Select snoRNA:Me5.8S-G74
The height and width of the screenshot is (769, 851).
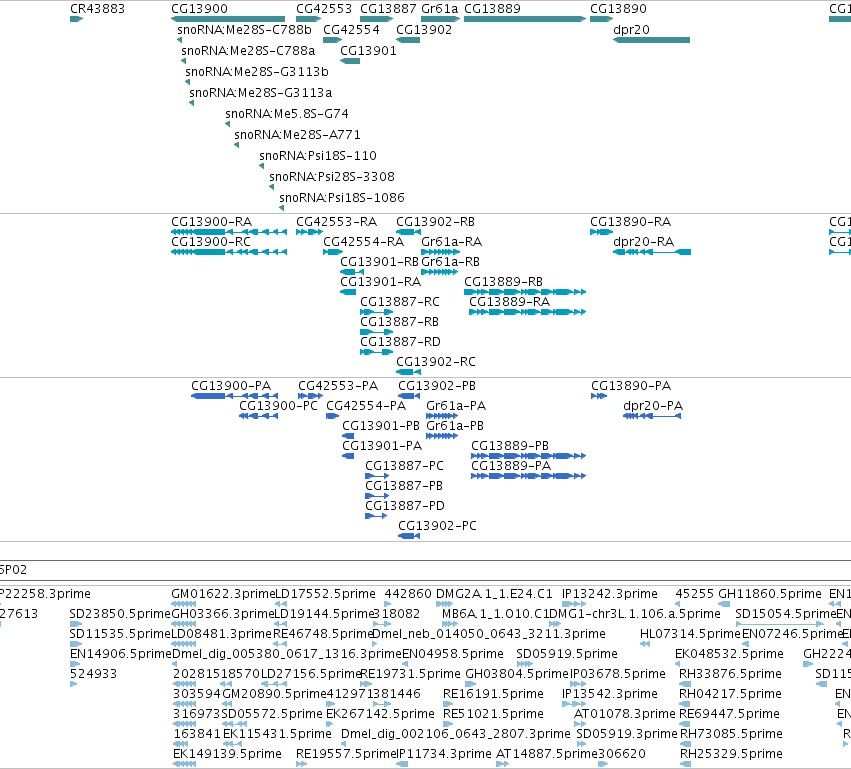tap(287, 114)
